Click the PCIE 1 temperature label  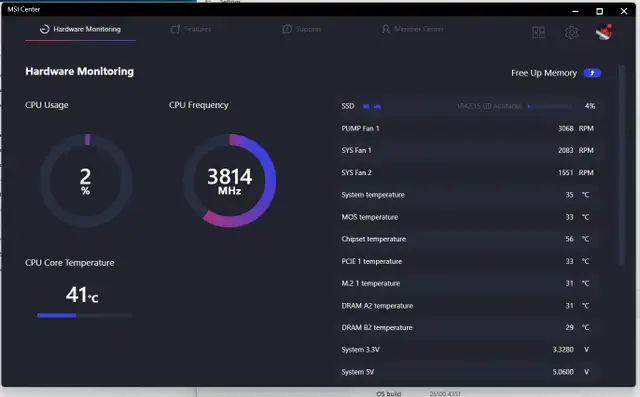[x=372, y=261]
